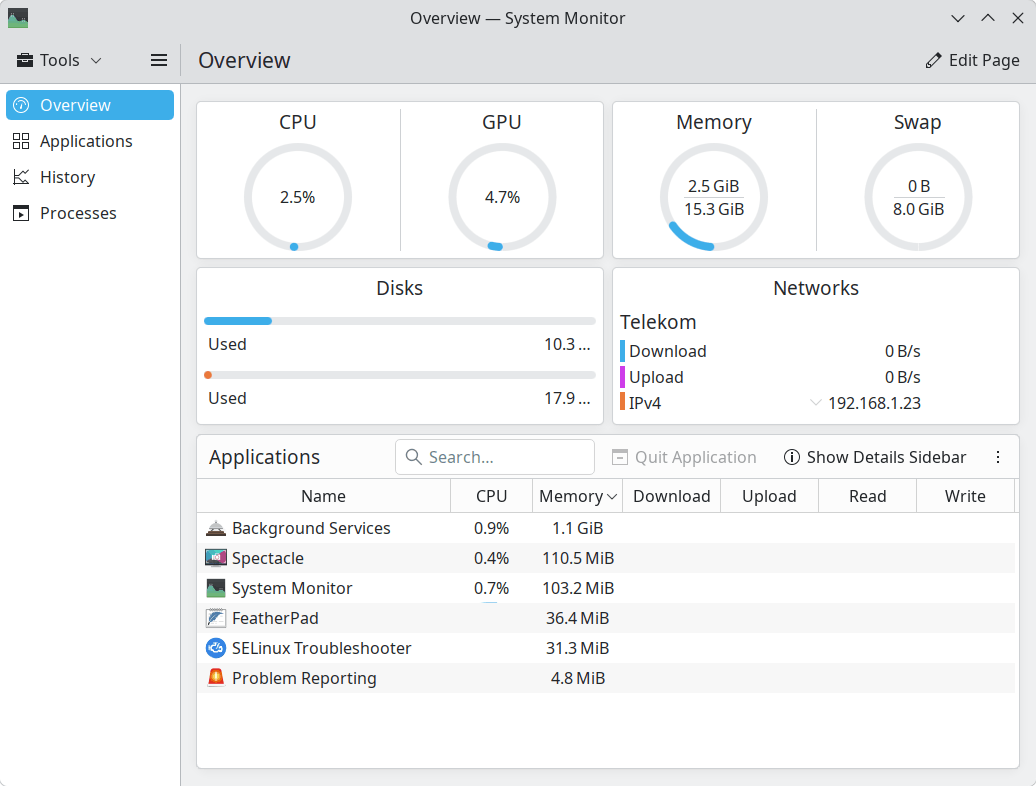
Task: Open the Tools dropdown menu
Action: tap(60, 60)
